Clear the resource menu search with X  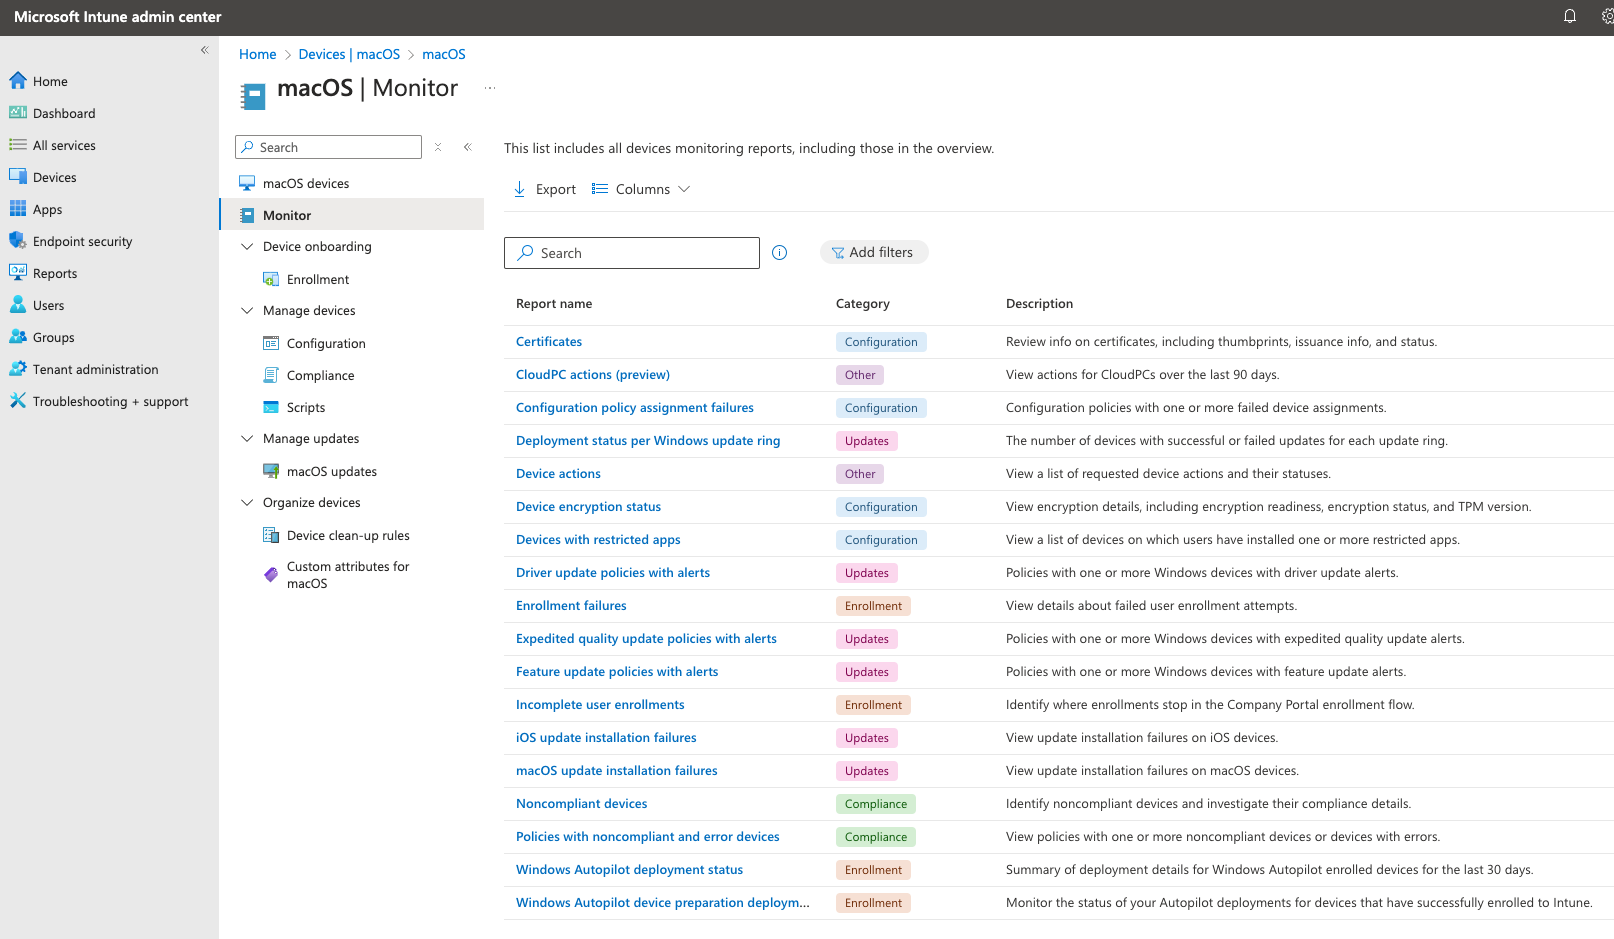(x=438, y=147)
